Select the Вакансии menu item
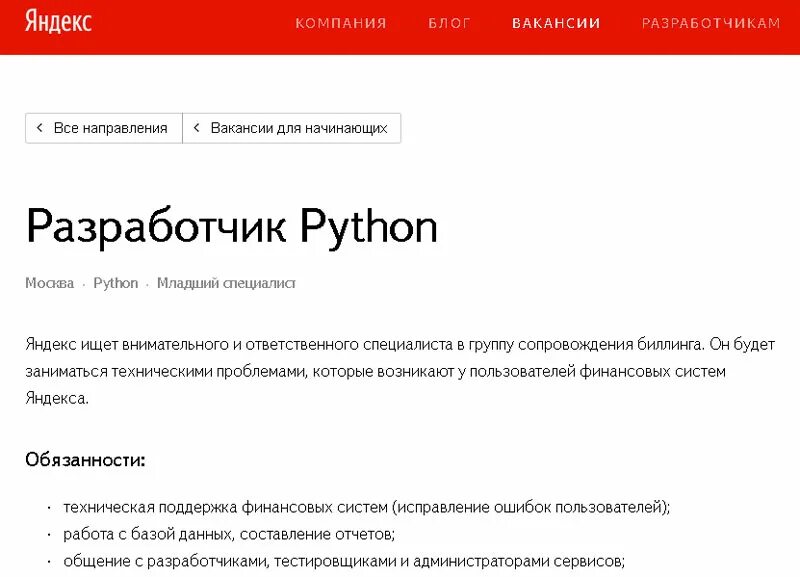Screen dimensions: 800x577 point(556,23)
